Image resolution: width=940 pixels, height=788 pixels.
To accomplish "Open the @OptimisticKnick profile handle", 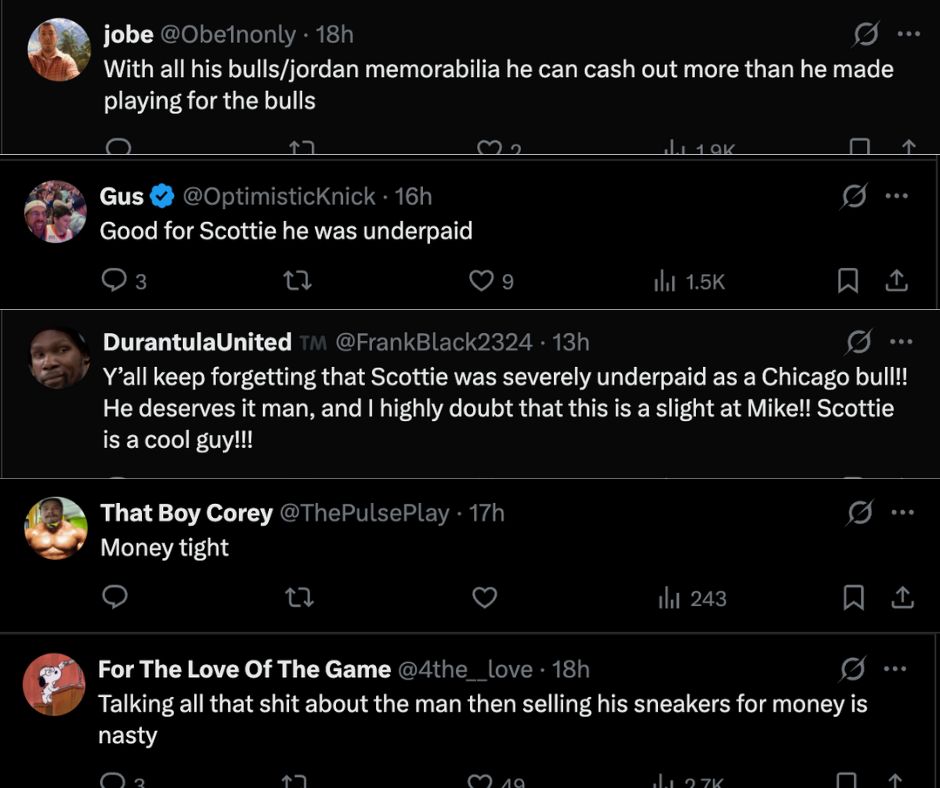I will coord(279,196).
